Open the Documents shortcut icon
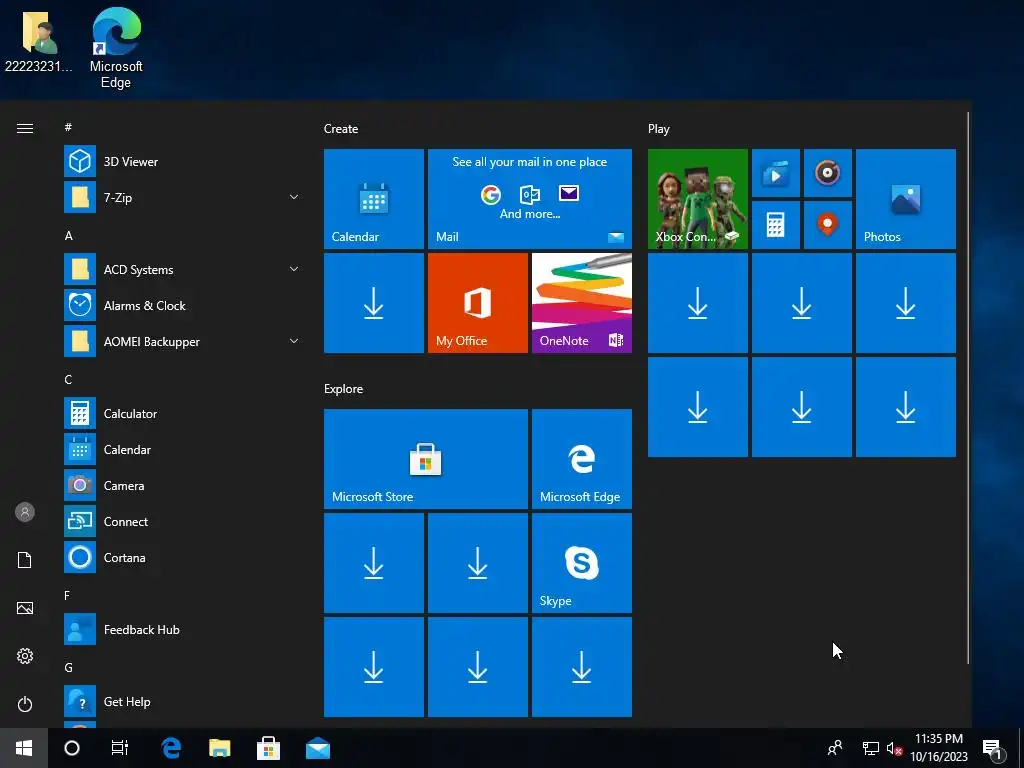 point(25,560)
